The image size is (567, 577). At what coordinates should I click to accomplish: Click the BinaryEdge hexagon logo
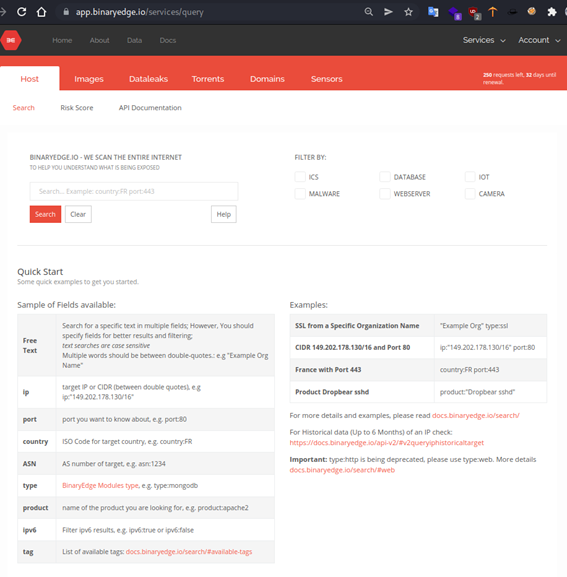(11, 40)
